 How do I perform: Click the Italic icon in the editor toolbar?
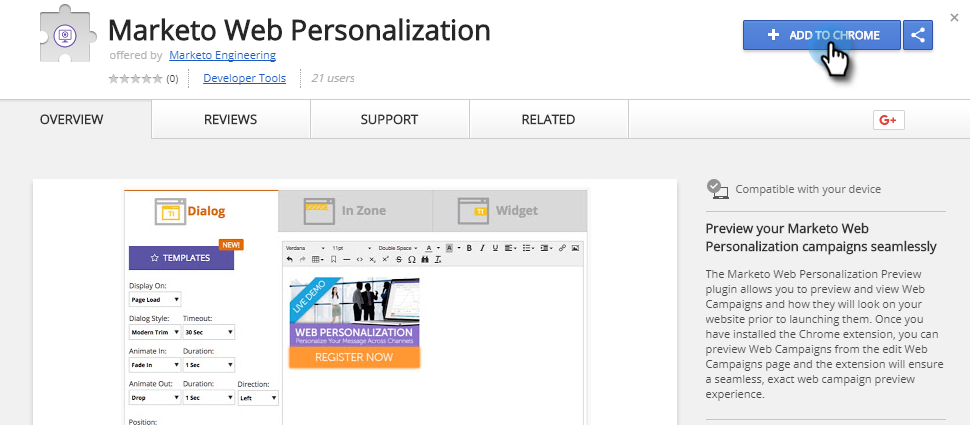click(483, 248)
